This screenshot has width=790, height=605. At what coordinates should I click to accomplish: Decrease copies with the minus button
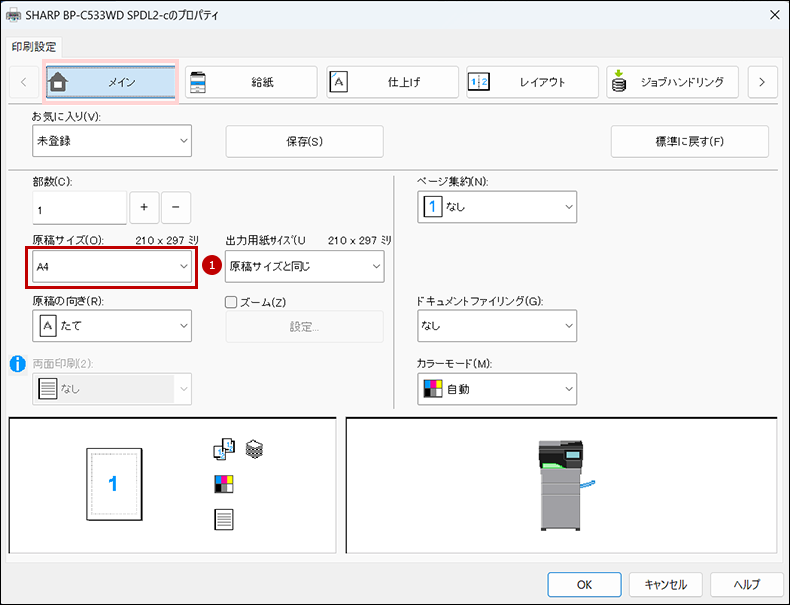pyautogui.click(x=176, y=207)
